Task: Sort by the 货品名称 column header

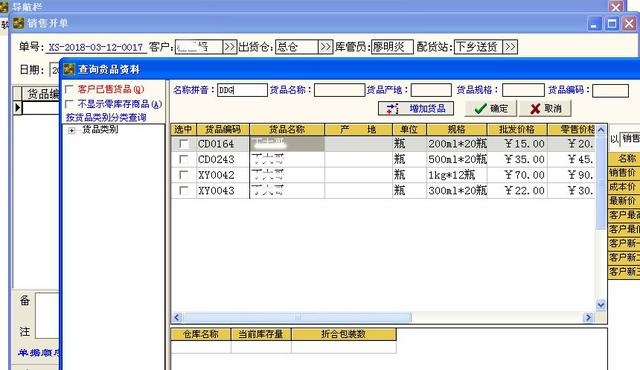Action: point(287,130)
